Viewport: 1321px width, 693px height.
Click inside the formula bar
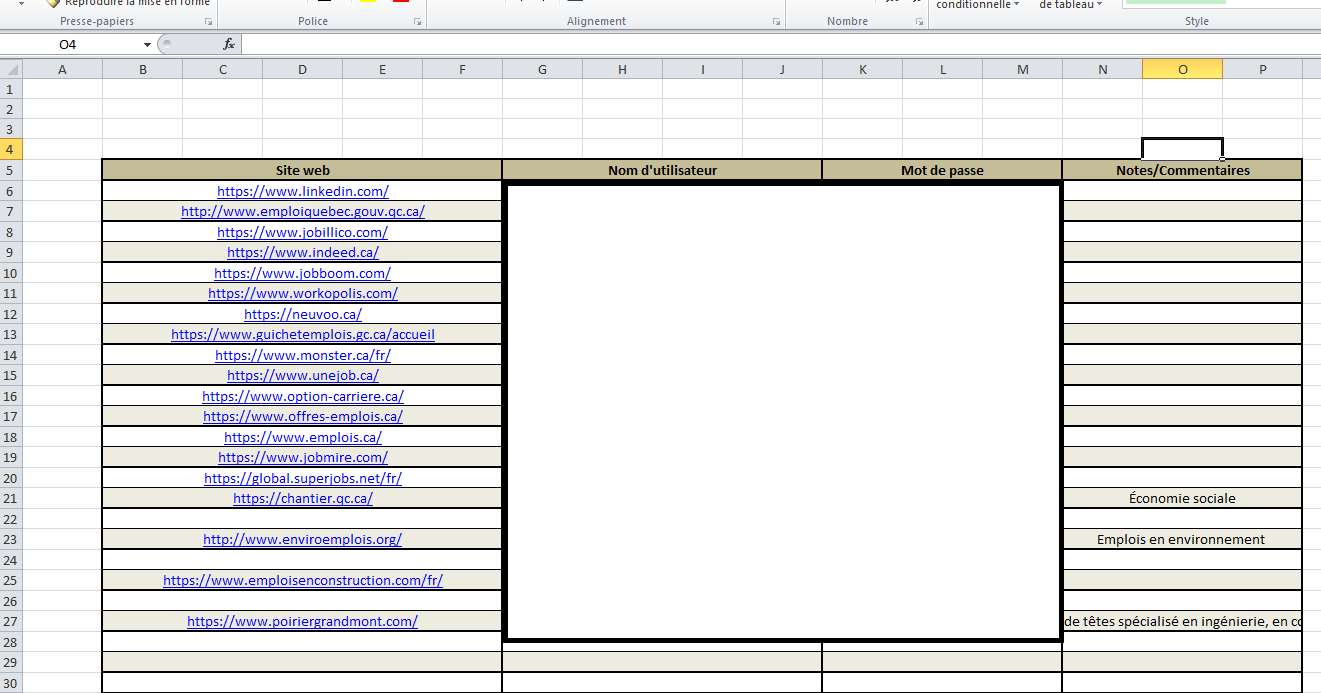780,44
